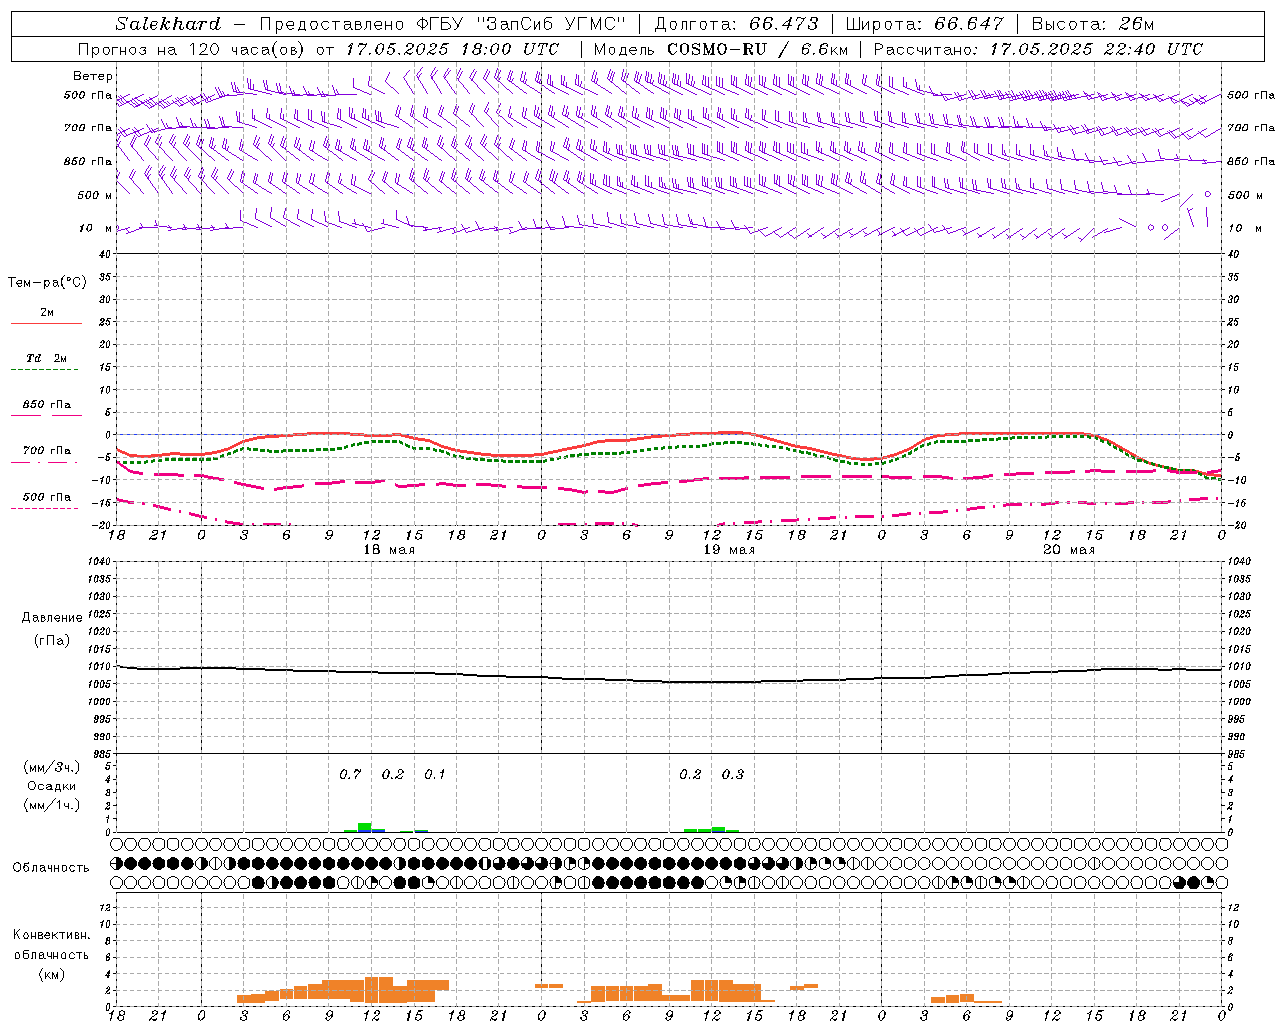Click the forecast start time 17.05.2025 18:00 UTC

click(452, 49)
